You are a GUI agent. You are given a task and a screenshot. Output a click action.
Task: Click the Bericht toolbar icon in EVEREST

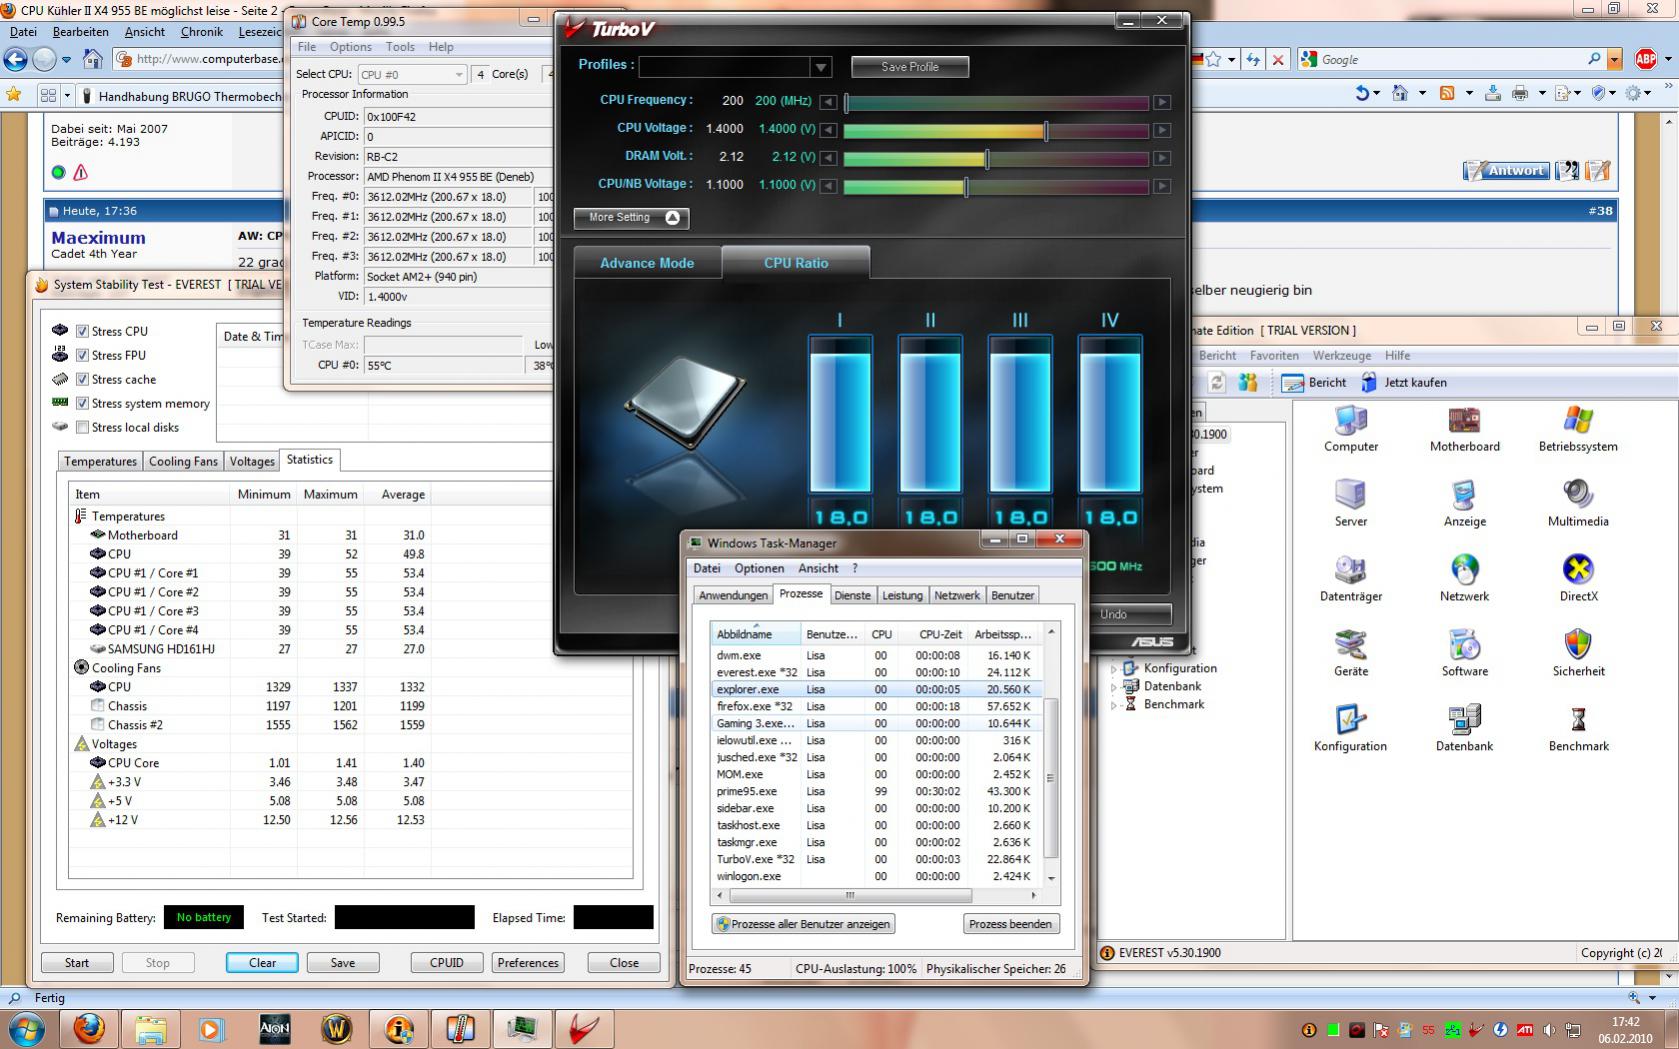(1314, 383)
